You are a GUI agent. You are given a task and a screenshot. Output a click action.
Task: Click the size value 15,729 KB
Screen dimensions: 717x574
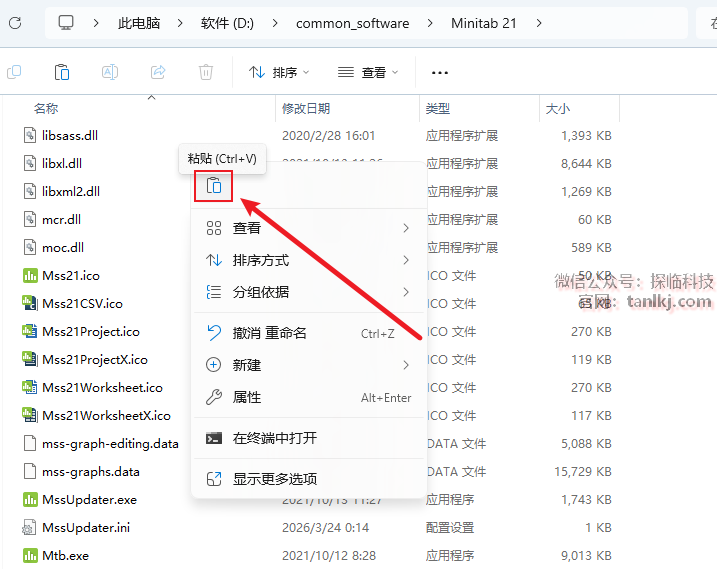pyautogui.click(x=583, y=472)
